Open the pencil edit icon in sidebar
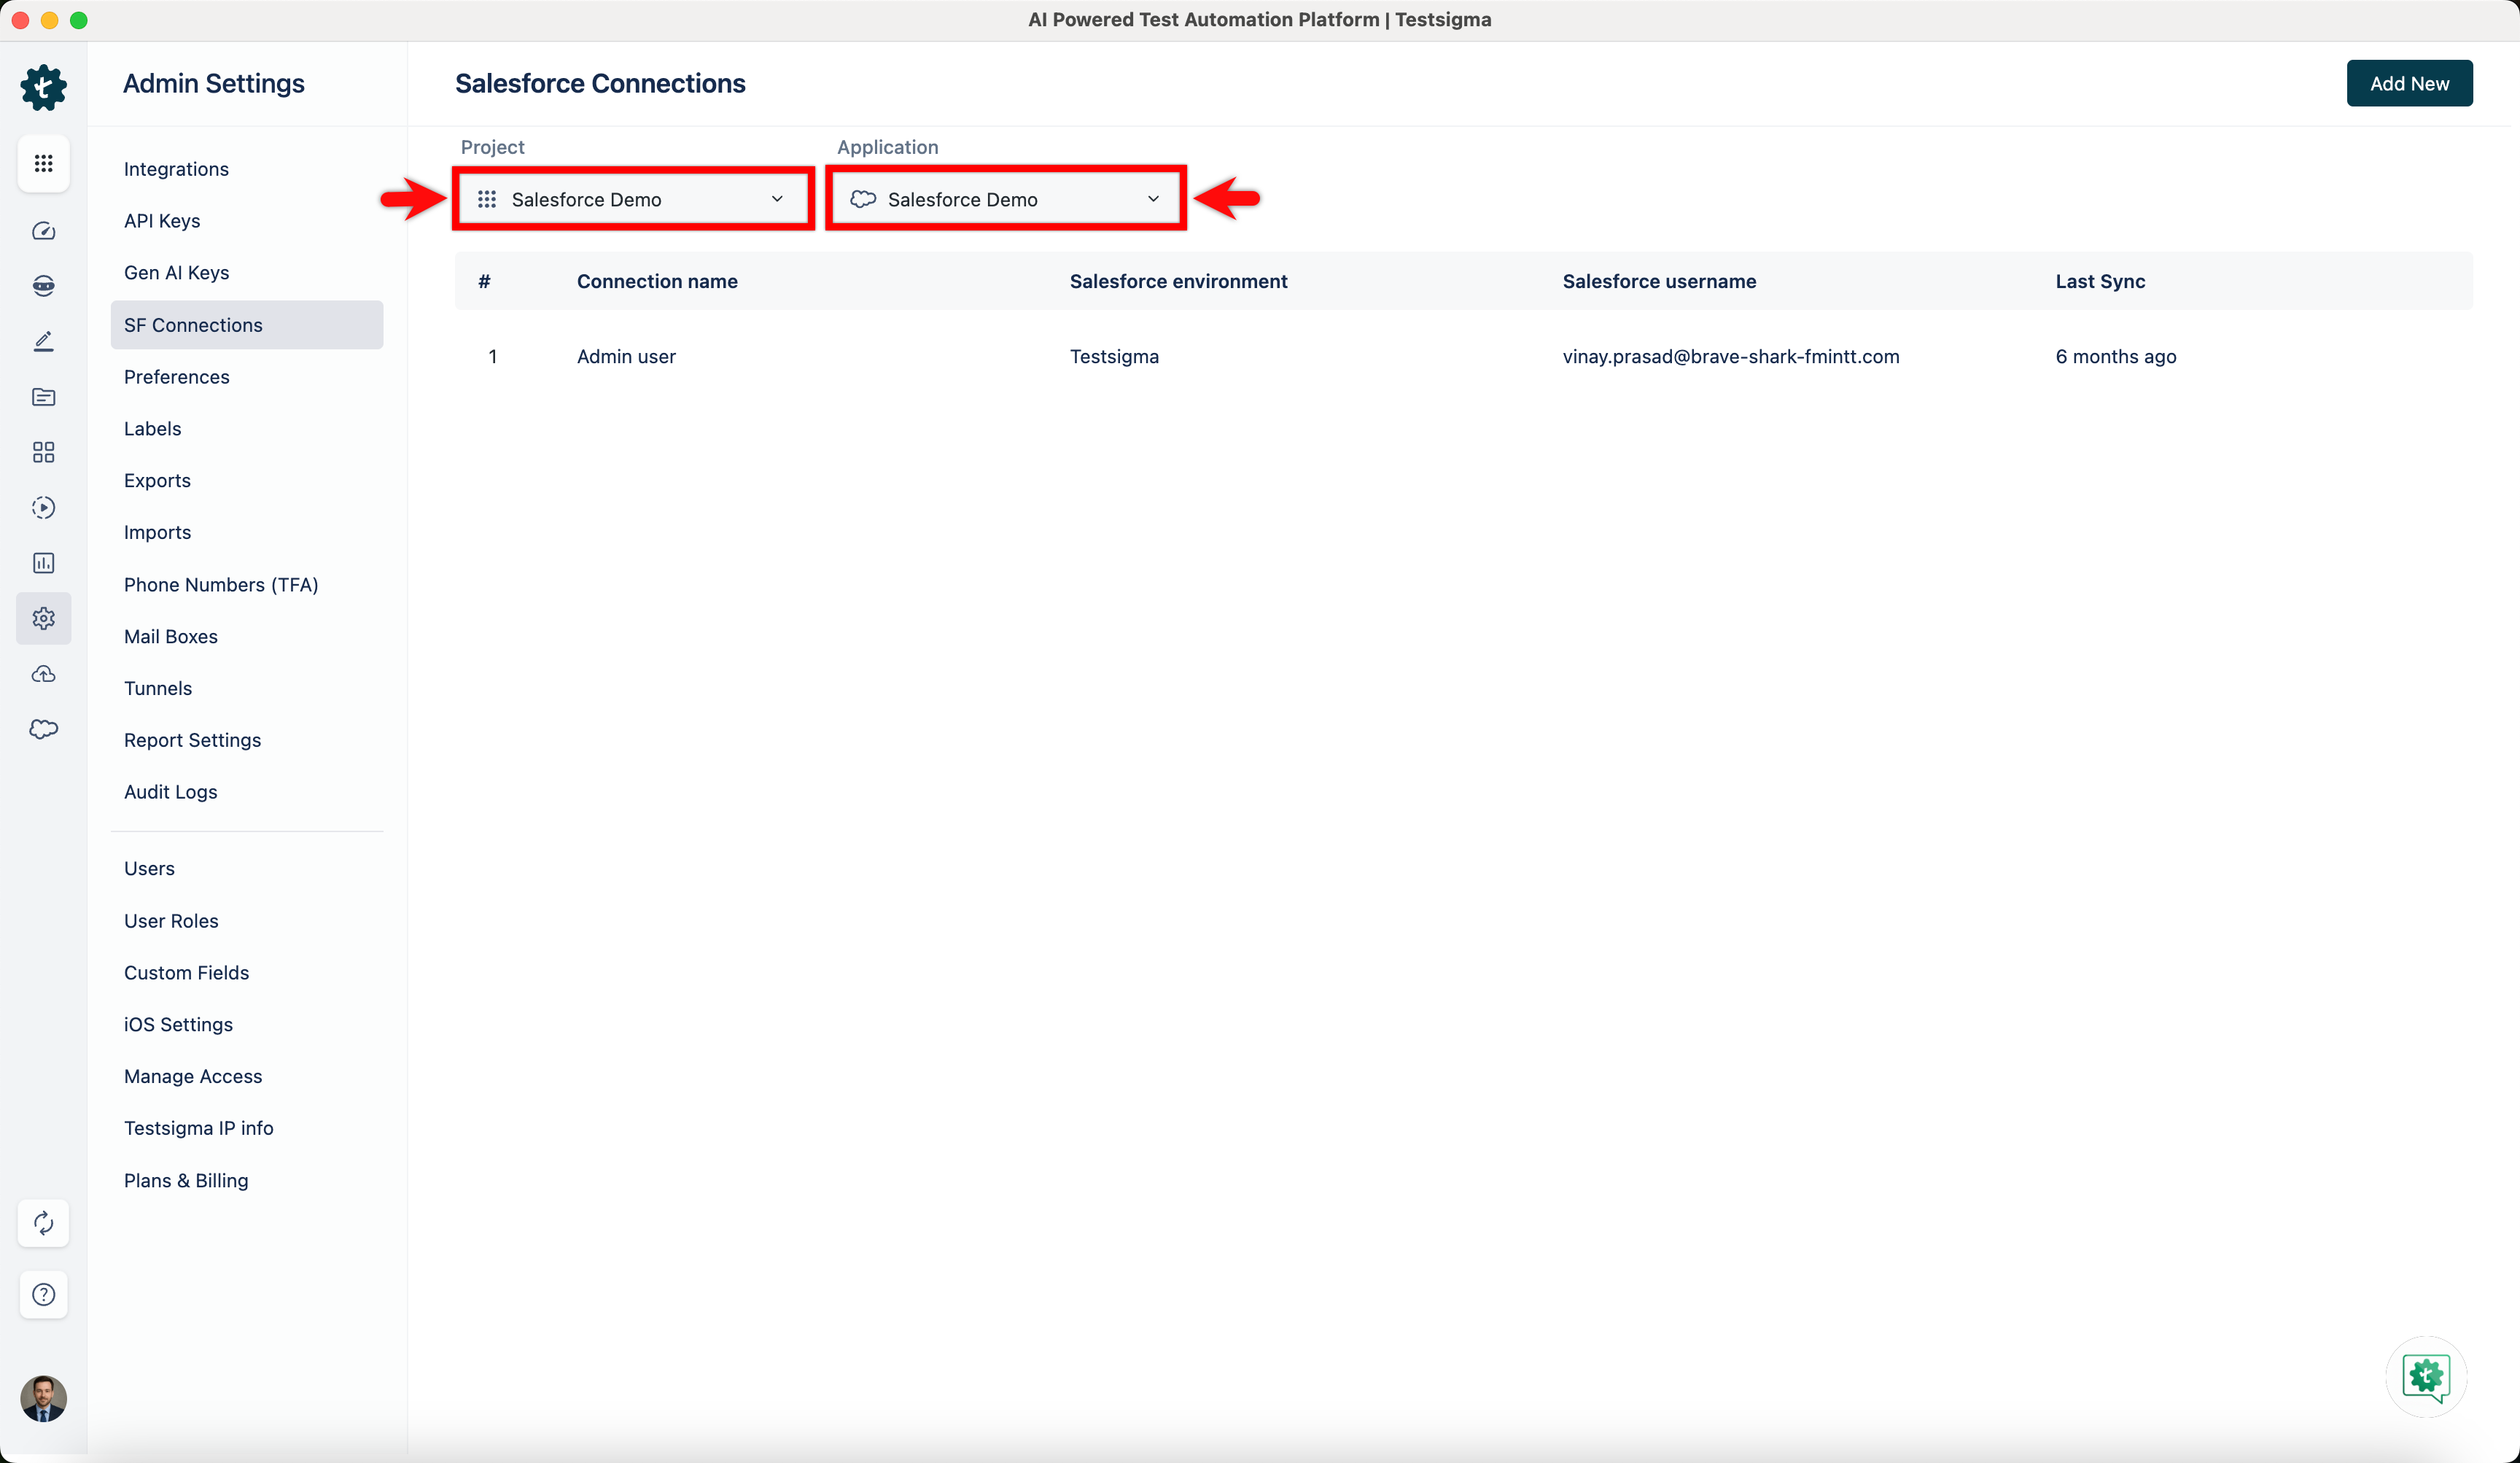 (43, 341)
